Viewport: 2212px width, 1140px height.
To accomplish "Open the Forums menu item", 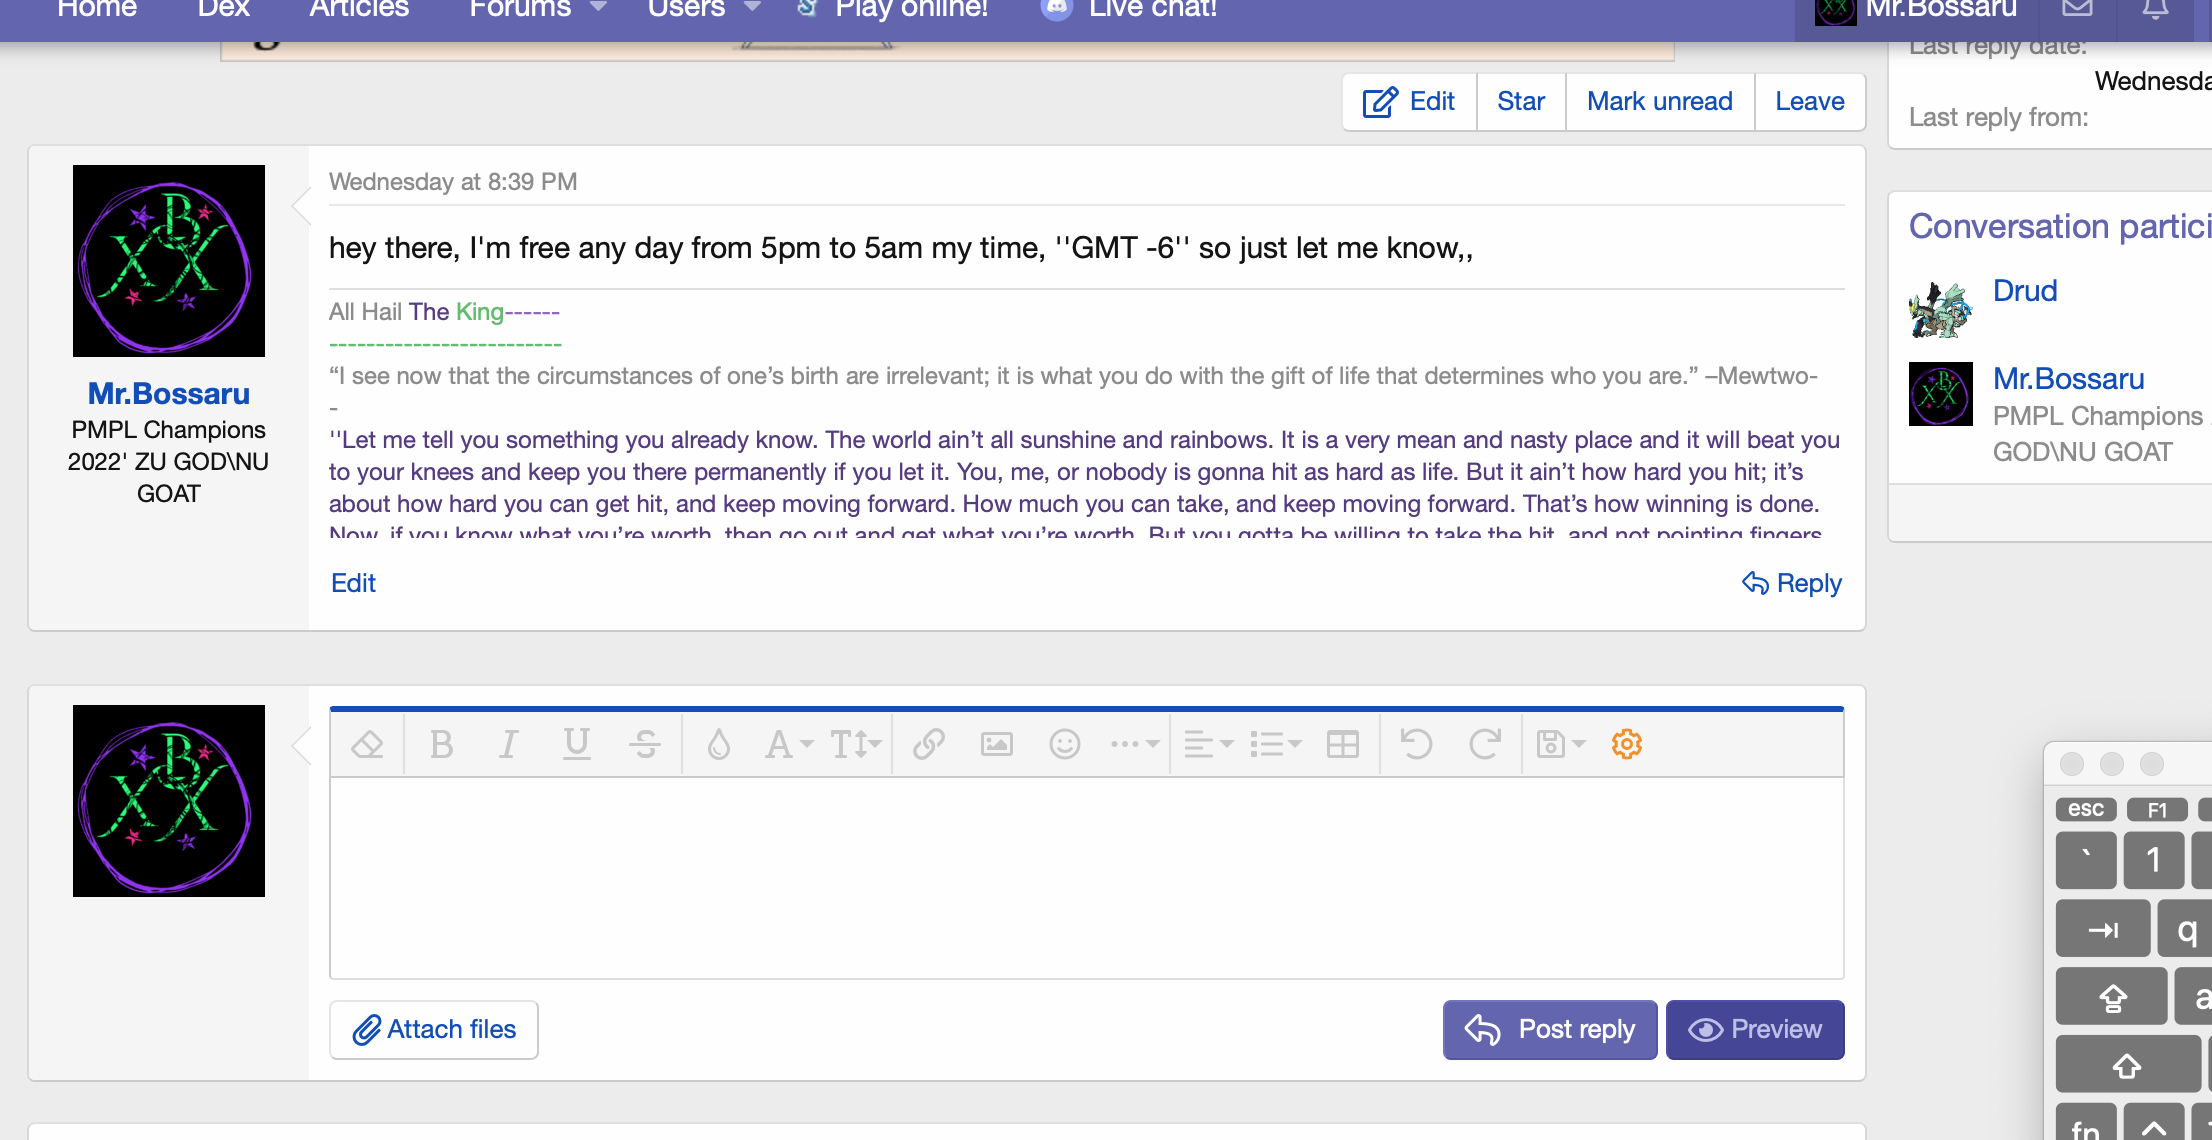I will pos(520,10).
